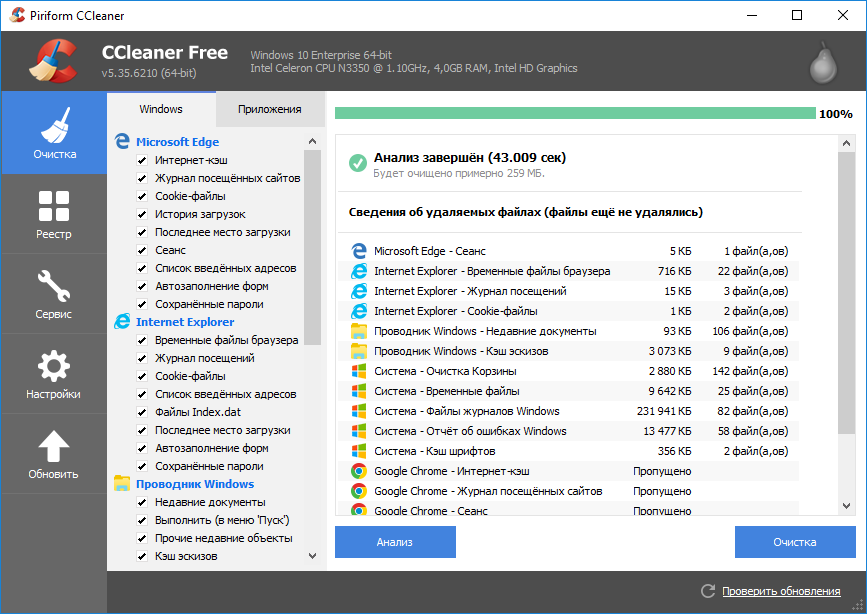Toggle Сохранённые пароли under Microsoft Edge

click(x=142, y=304)
